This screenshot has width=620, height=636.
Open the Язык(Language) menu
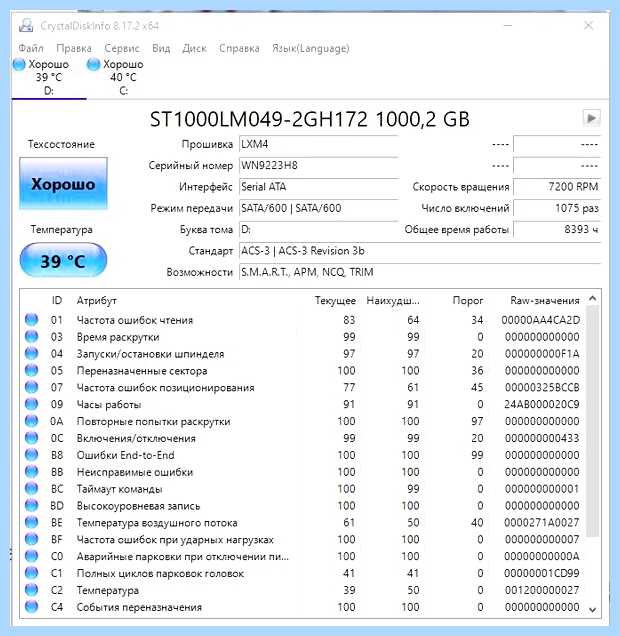point(311,48)
